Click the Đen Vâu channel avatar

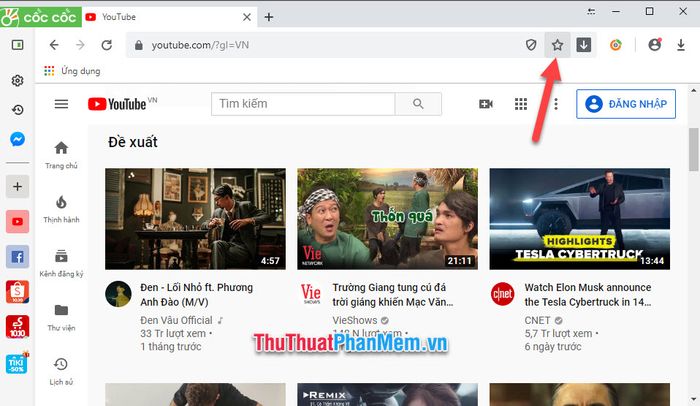[118, 294]
